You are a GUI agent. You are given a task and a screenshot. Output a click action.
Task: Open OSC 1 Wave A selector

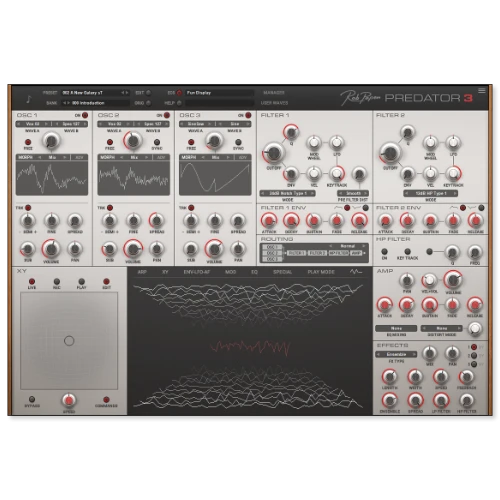click(32, 124)
